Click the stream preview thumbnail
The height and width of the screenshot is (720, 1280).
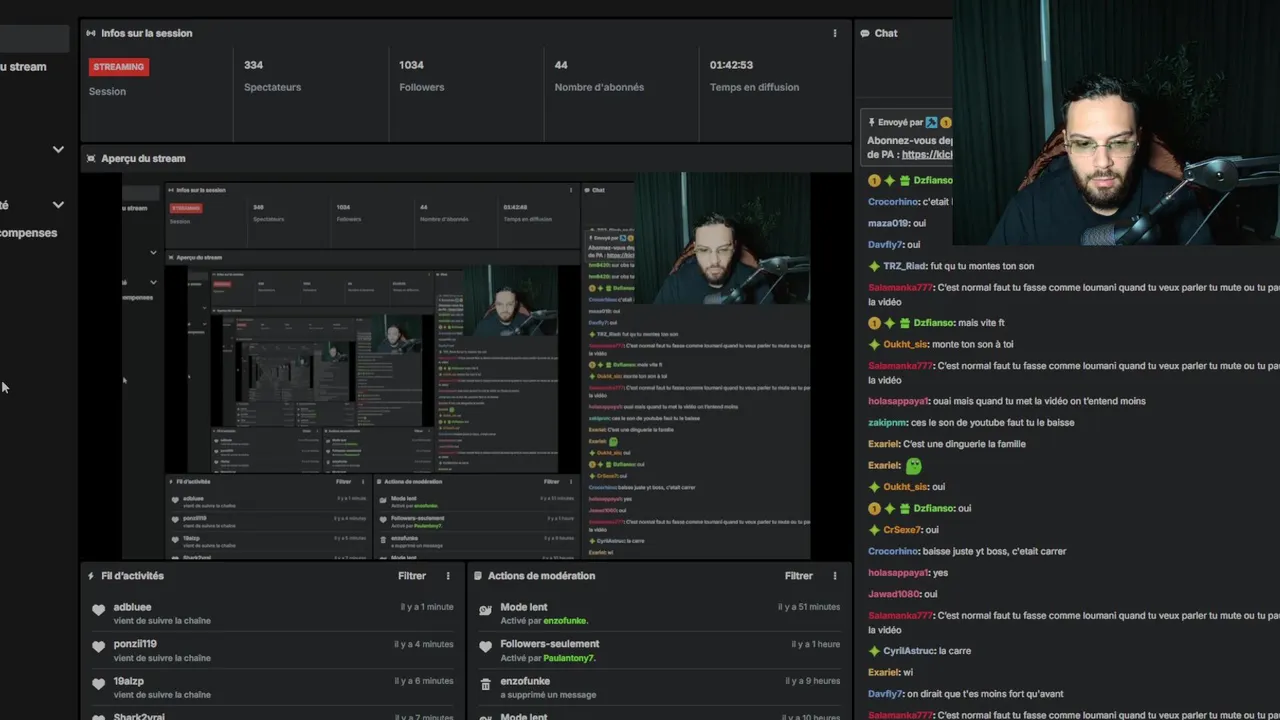[x=466, y=366]
